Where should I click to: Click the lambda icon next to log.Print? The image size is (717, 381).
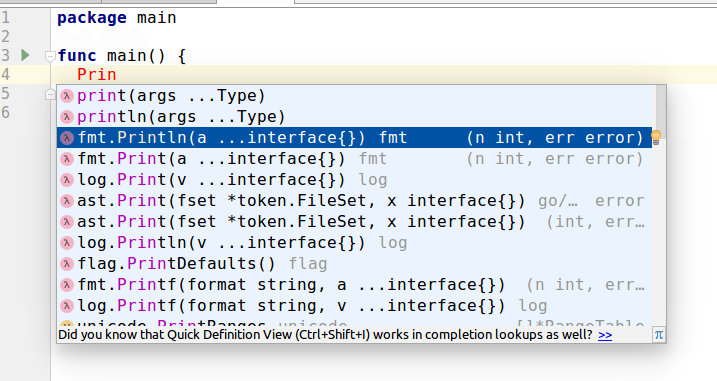point(67,180)
